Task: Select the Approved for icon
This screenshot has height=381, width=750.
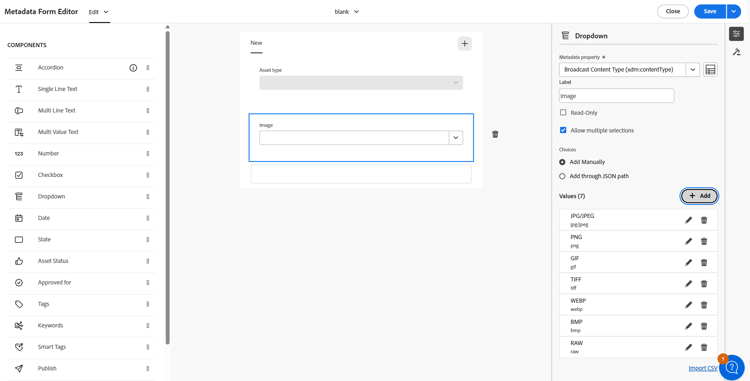Action: tap(19, 283)
